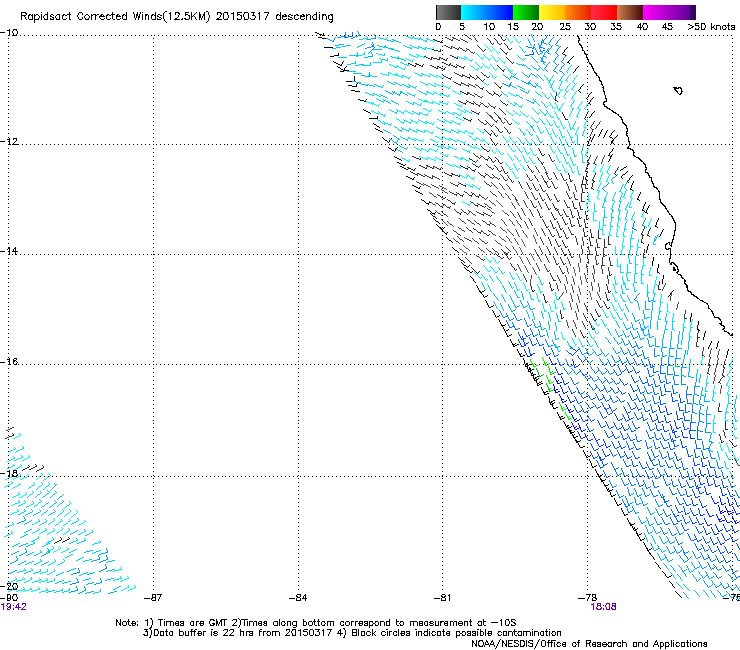Click the gray 0-5 knots color swatch

pyautogui.click(x=448, y=12)
